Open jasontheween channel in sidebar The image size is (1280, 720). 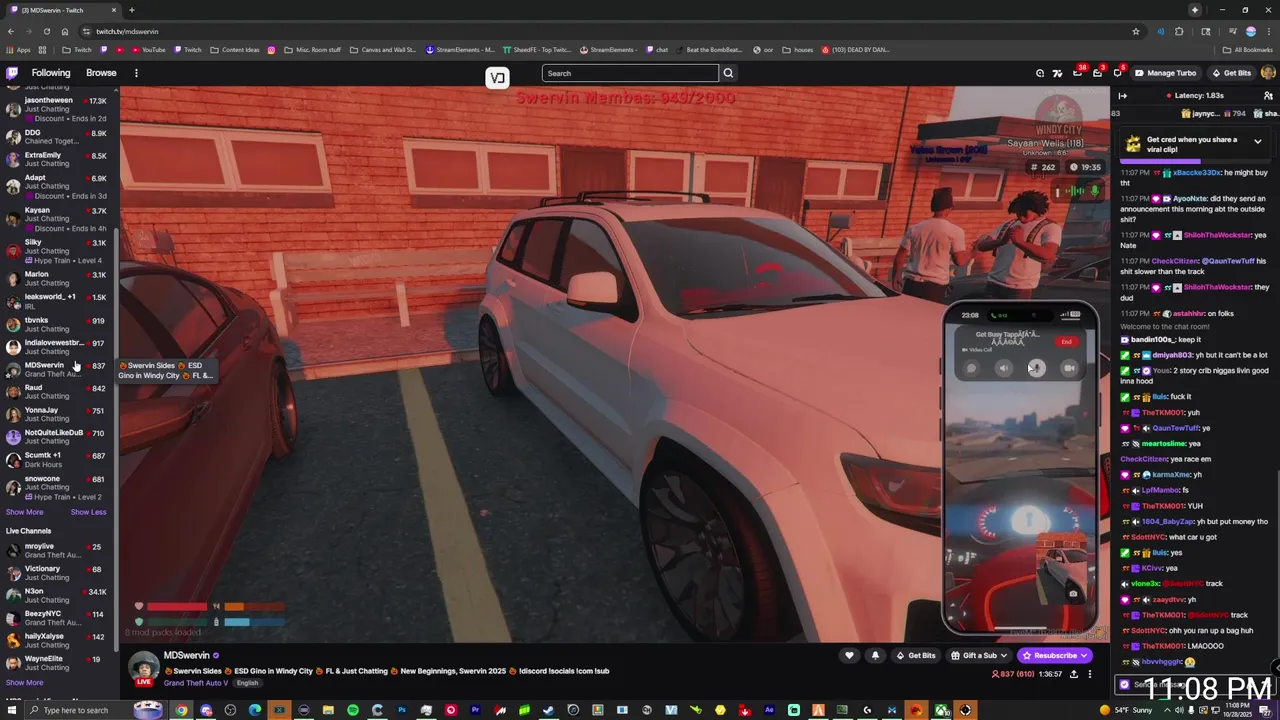click(x=58, y=108)
